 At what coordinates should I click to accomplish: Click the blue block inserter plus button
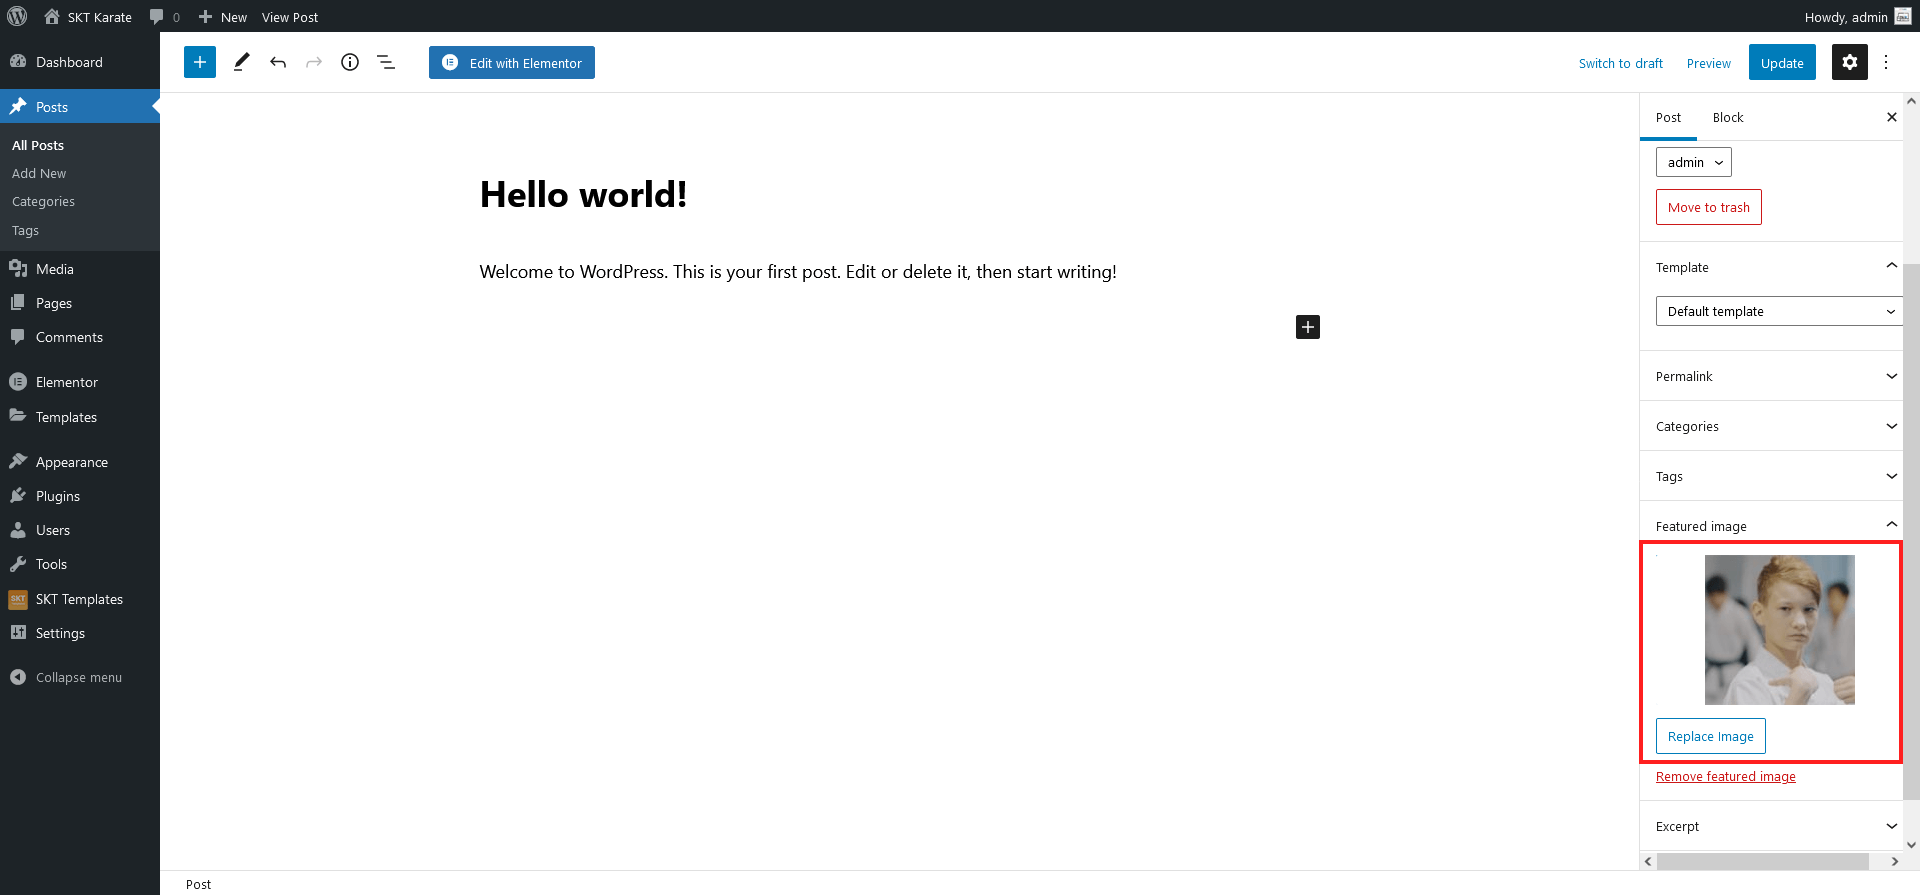[200, 62]
